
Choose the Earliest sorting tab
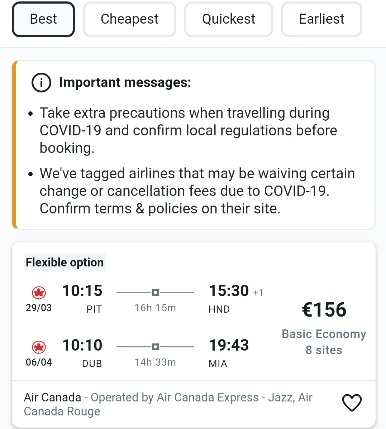tap(322, 19)
